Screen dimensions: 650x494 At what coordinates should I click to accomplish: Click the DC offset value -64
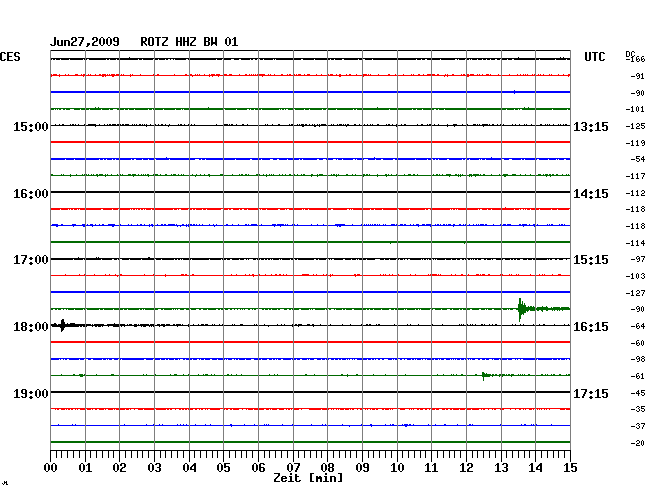[x=638, y=326]
